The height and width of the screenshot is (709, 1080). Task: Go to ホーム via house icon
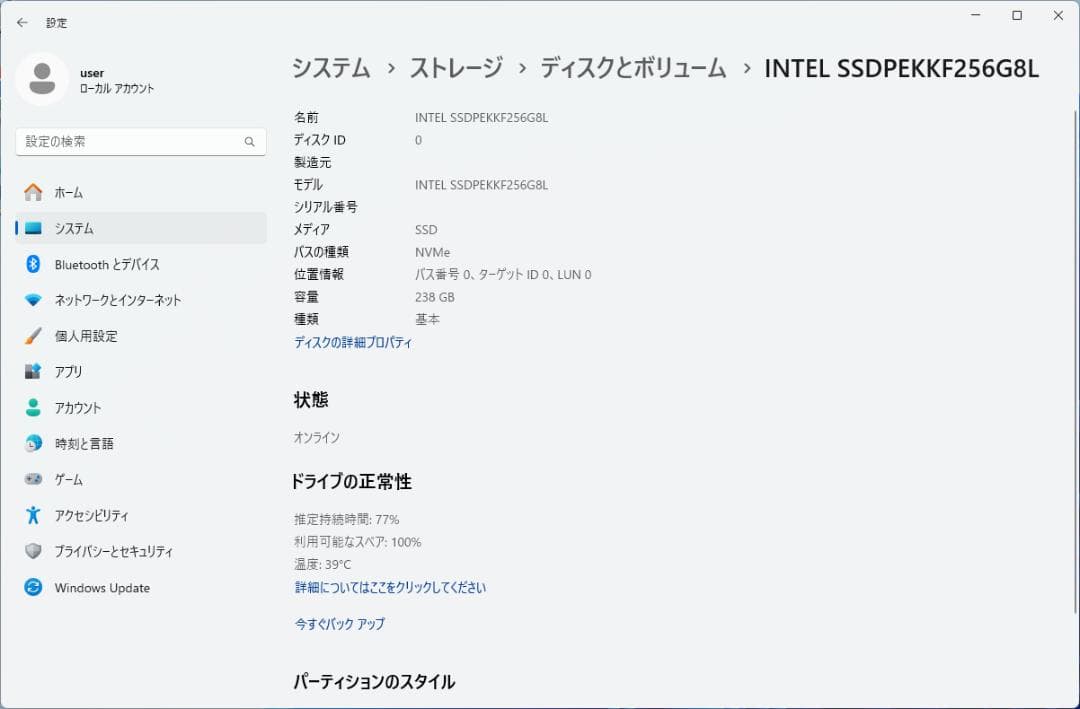click(31, 192)
